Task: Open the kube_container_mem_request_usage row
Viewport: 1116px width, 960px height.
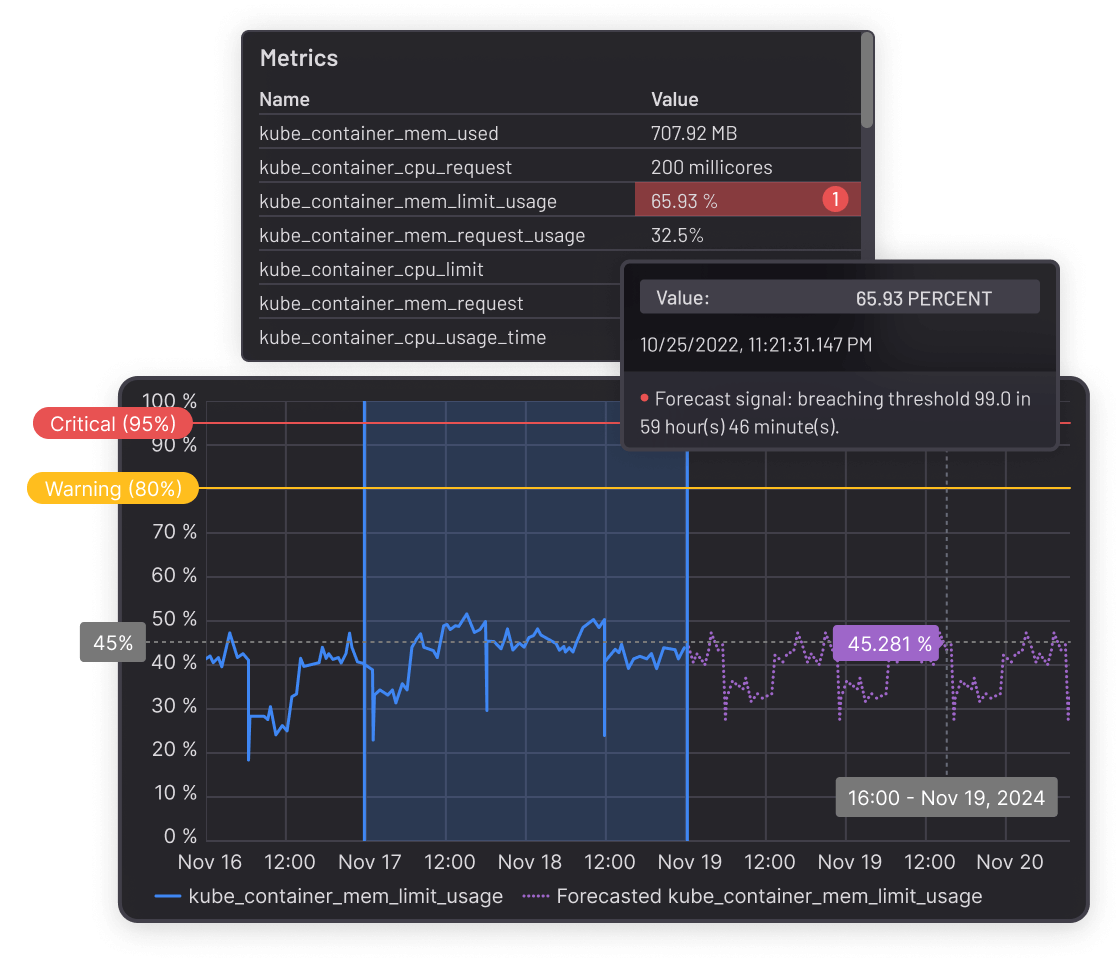Action: click(421, 235)
